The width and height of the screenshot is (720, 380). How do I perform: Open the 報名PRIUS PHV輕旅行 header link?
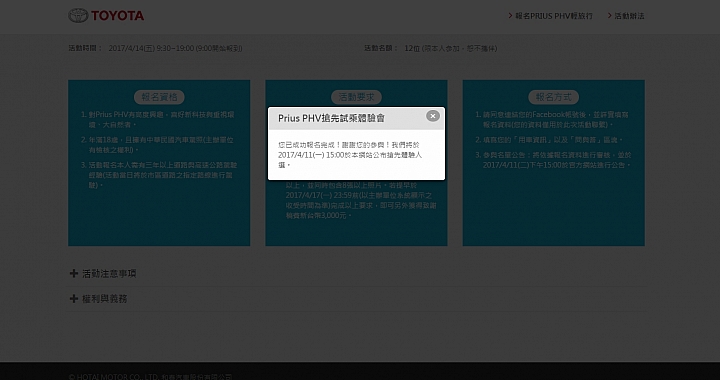pyautogui.click(x=551, y=16)
